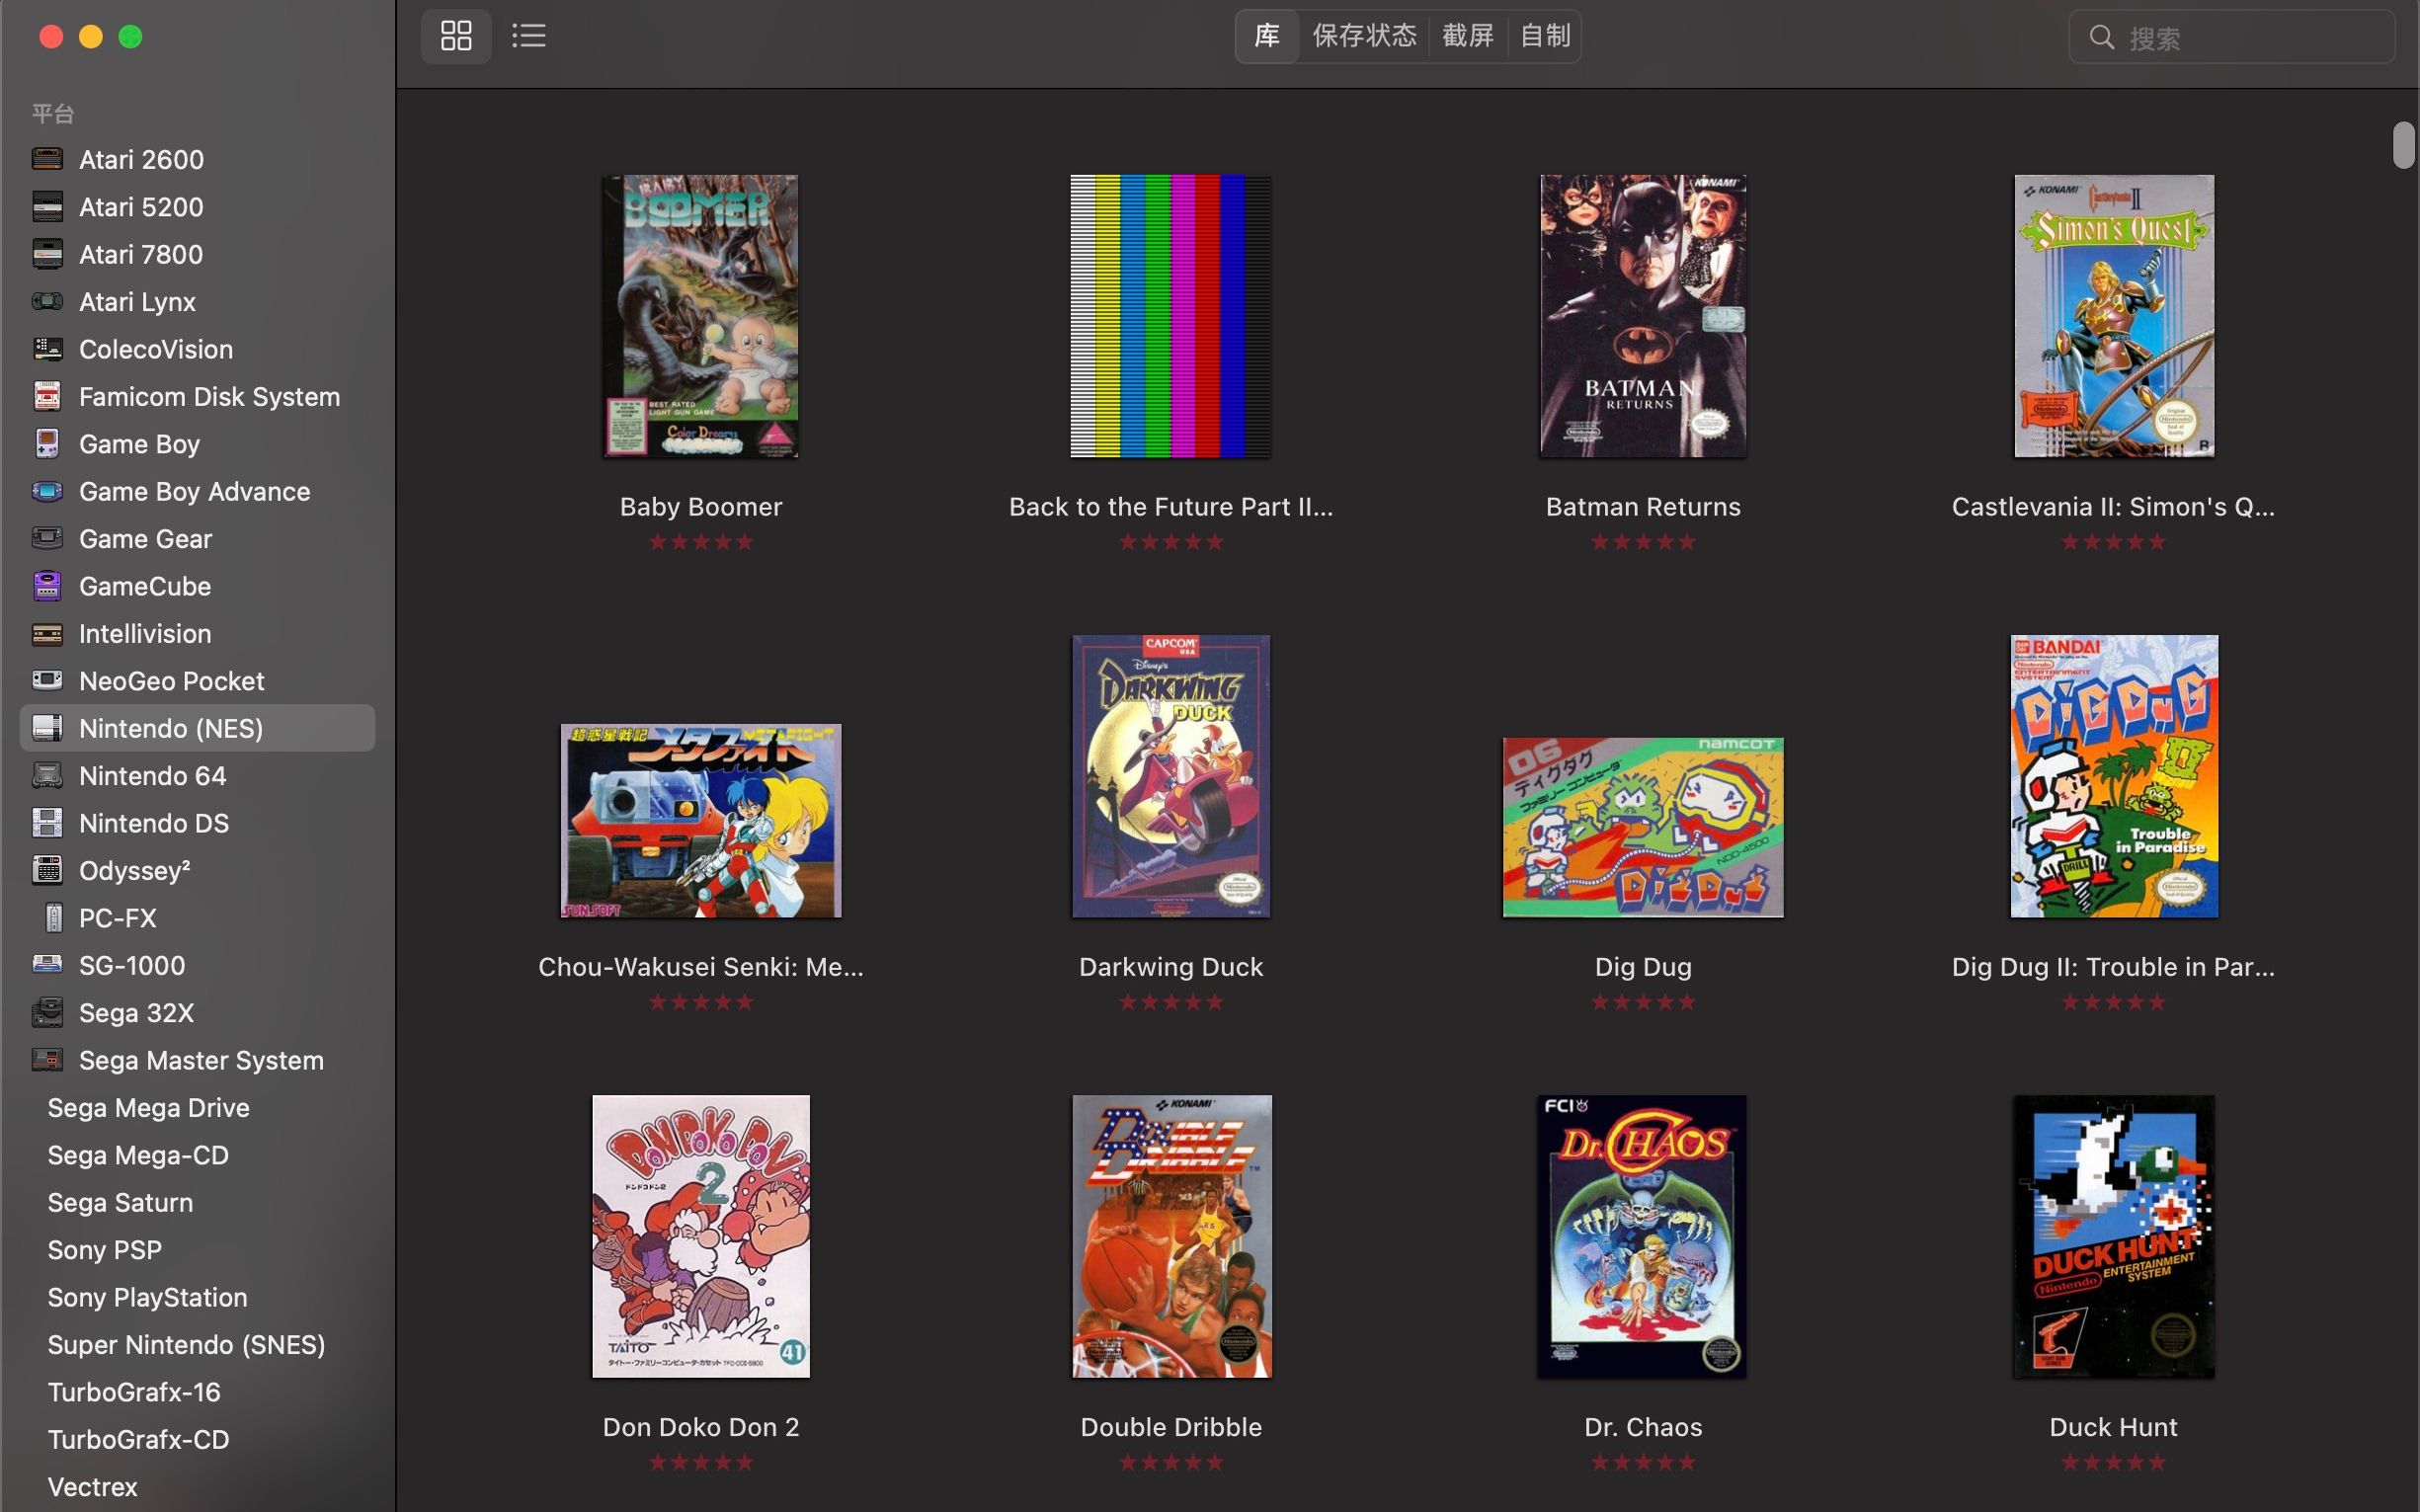Open the 库 (Library) tab

coord(1266,35)
